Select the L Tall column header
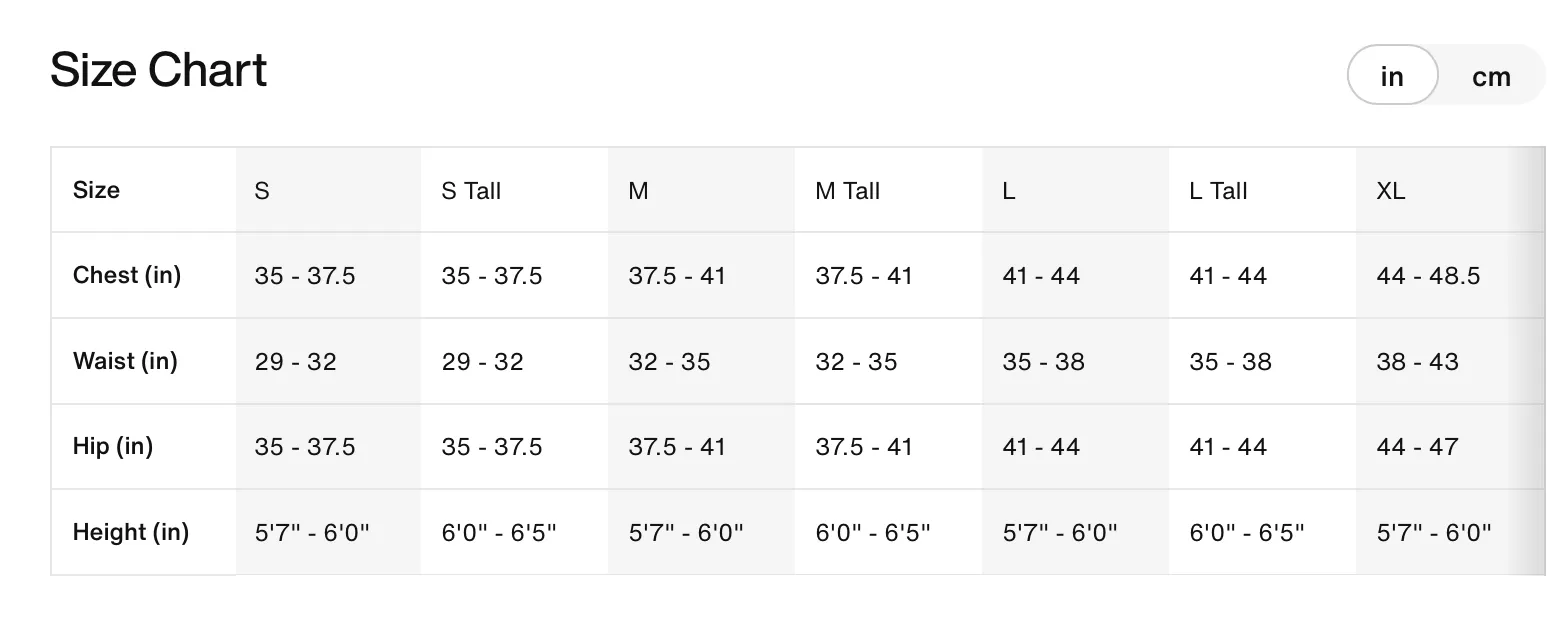Screen dimensions: 1564x644 click(1218, 190)
